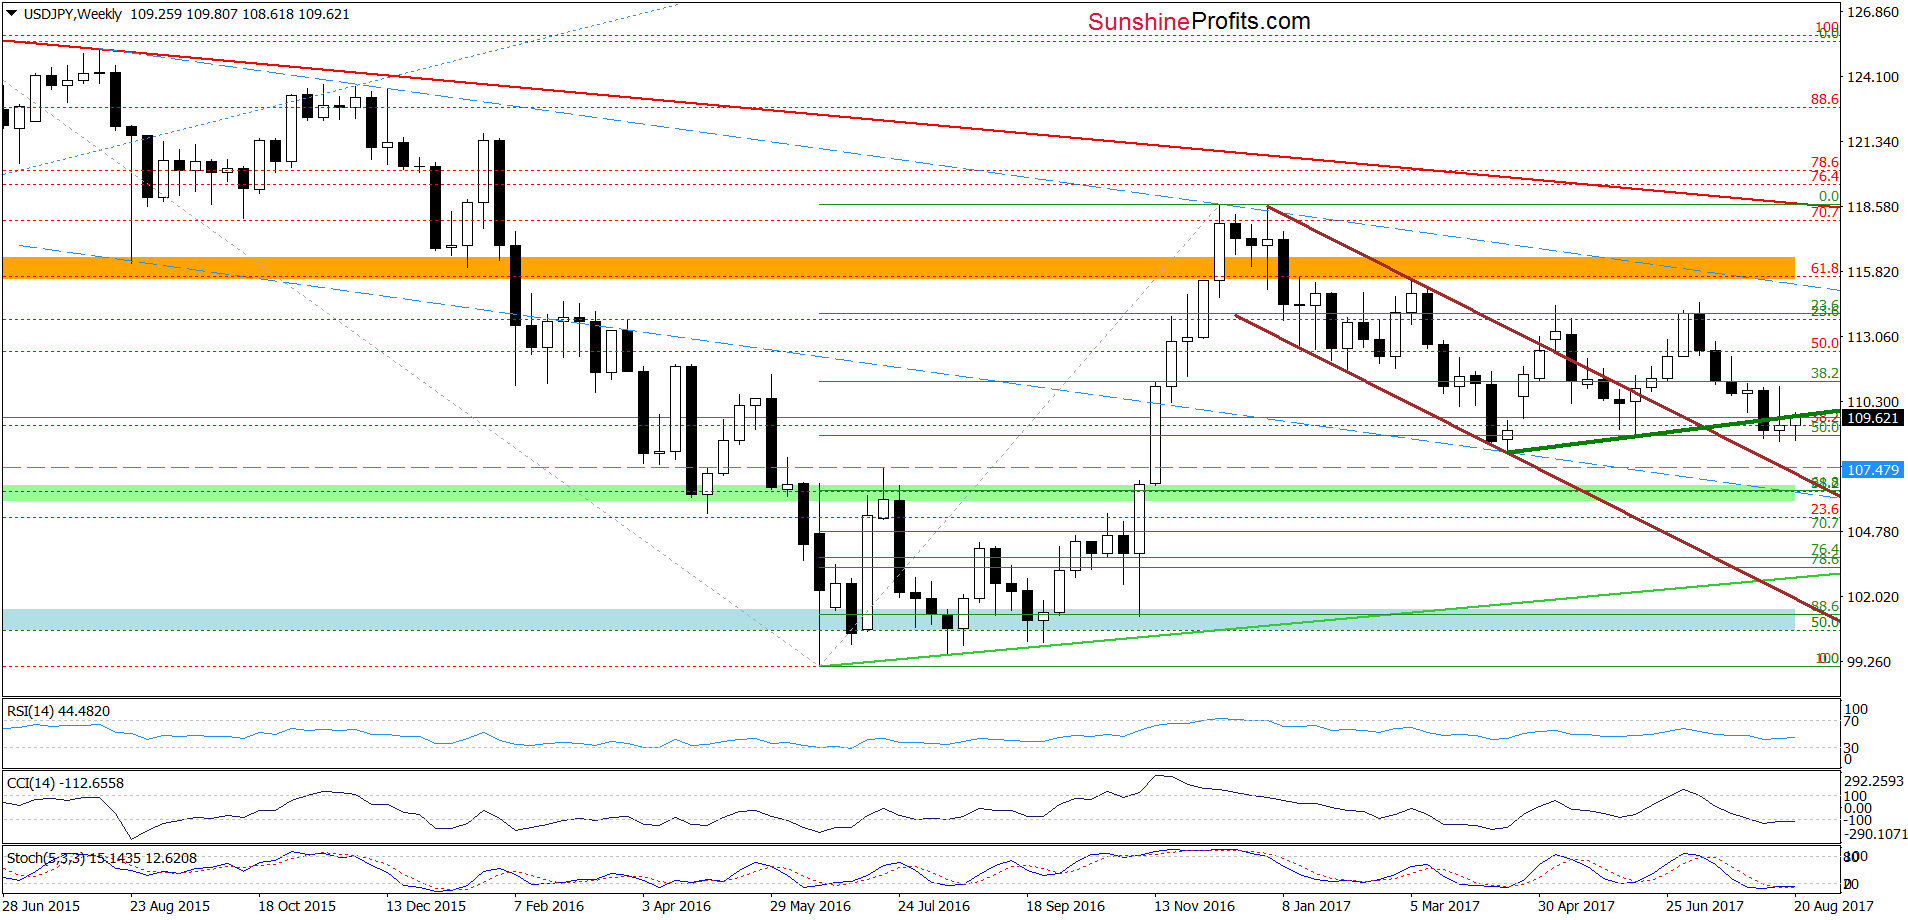Select the high value 109.807 in header
1908x920 pixels.
[212, 14]
